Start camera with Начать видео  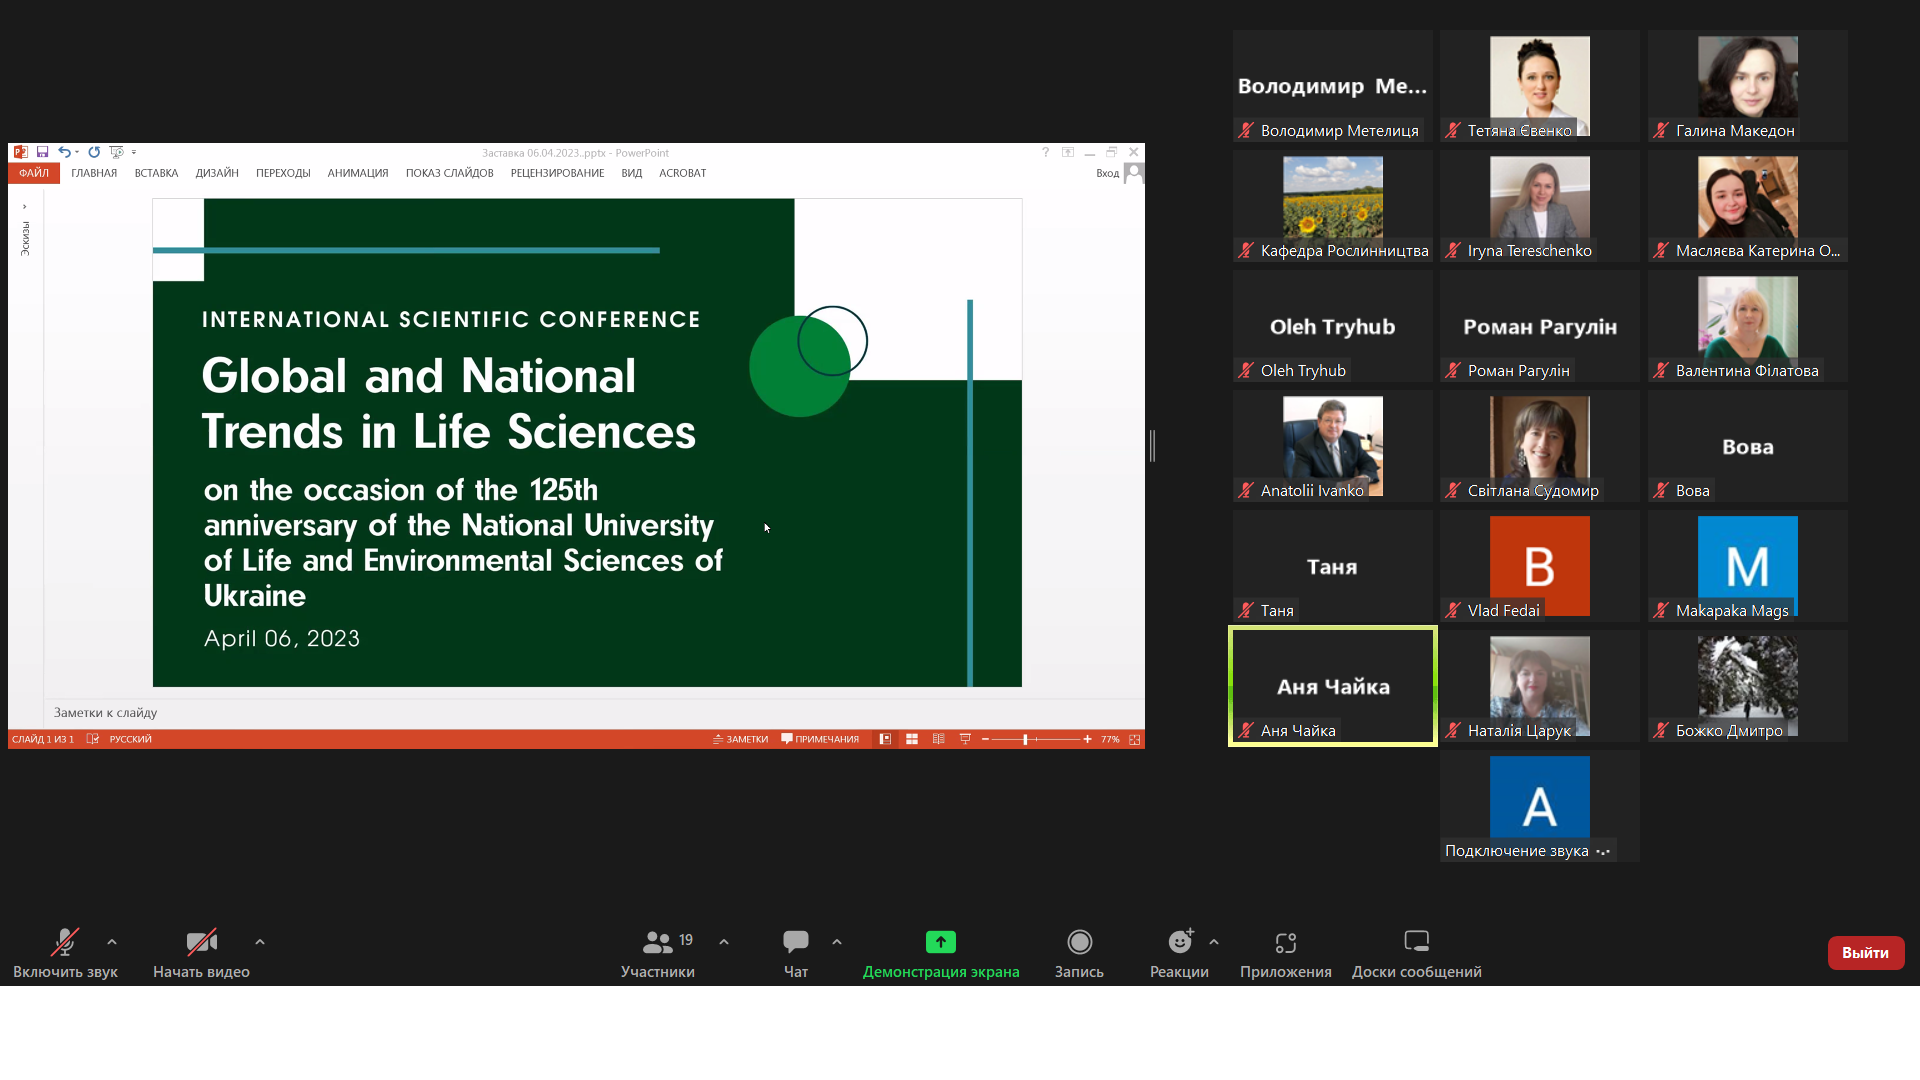[x=201, y=953]
